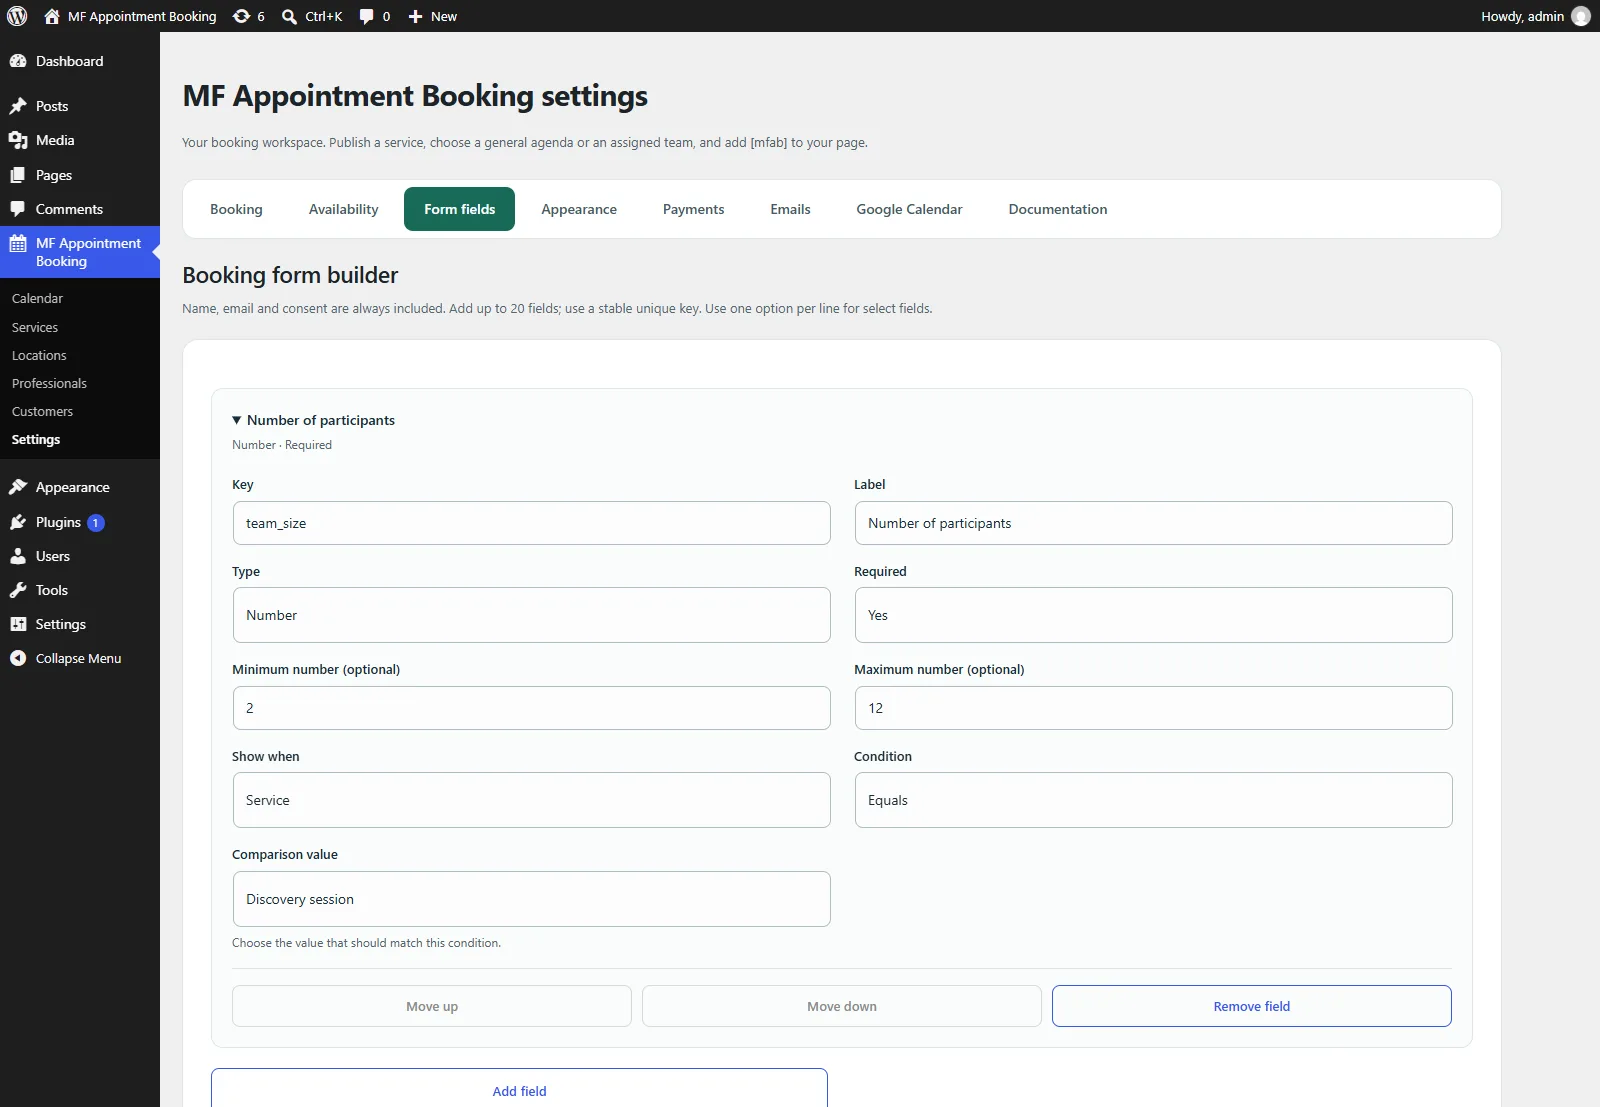Click the Add field button
Image resolution: width=1600 pixels, height=1107 pixels.
tap(519, 1089)
